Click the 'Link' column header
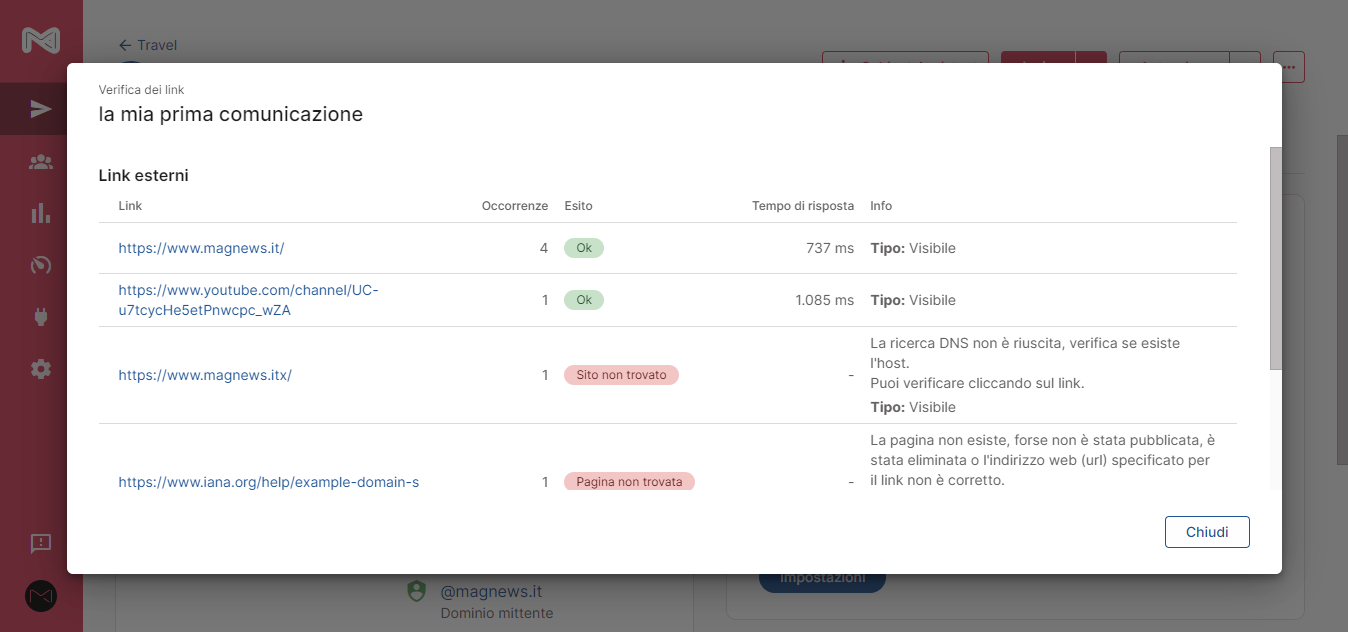Image resolution: width=1348 pixels, height=632 pixels. 130,206
